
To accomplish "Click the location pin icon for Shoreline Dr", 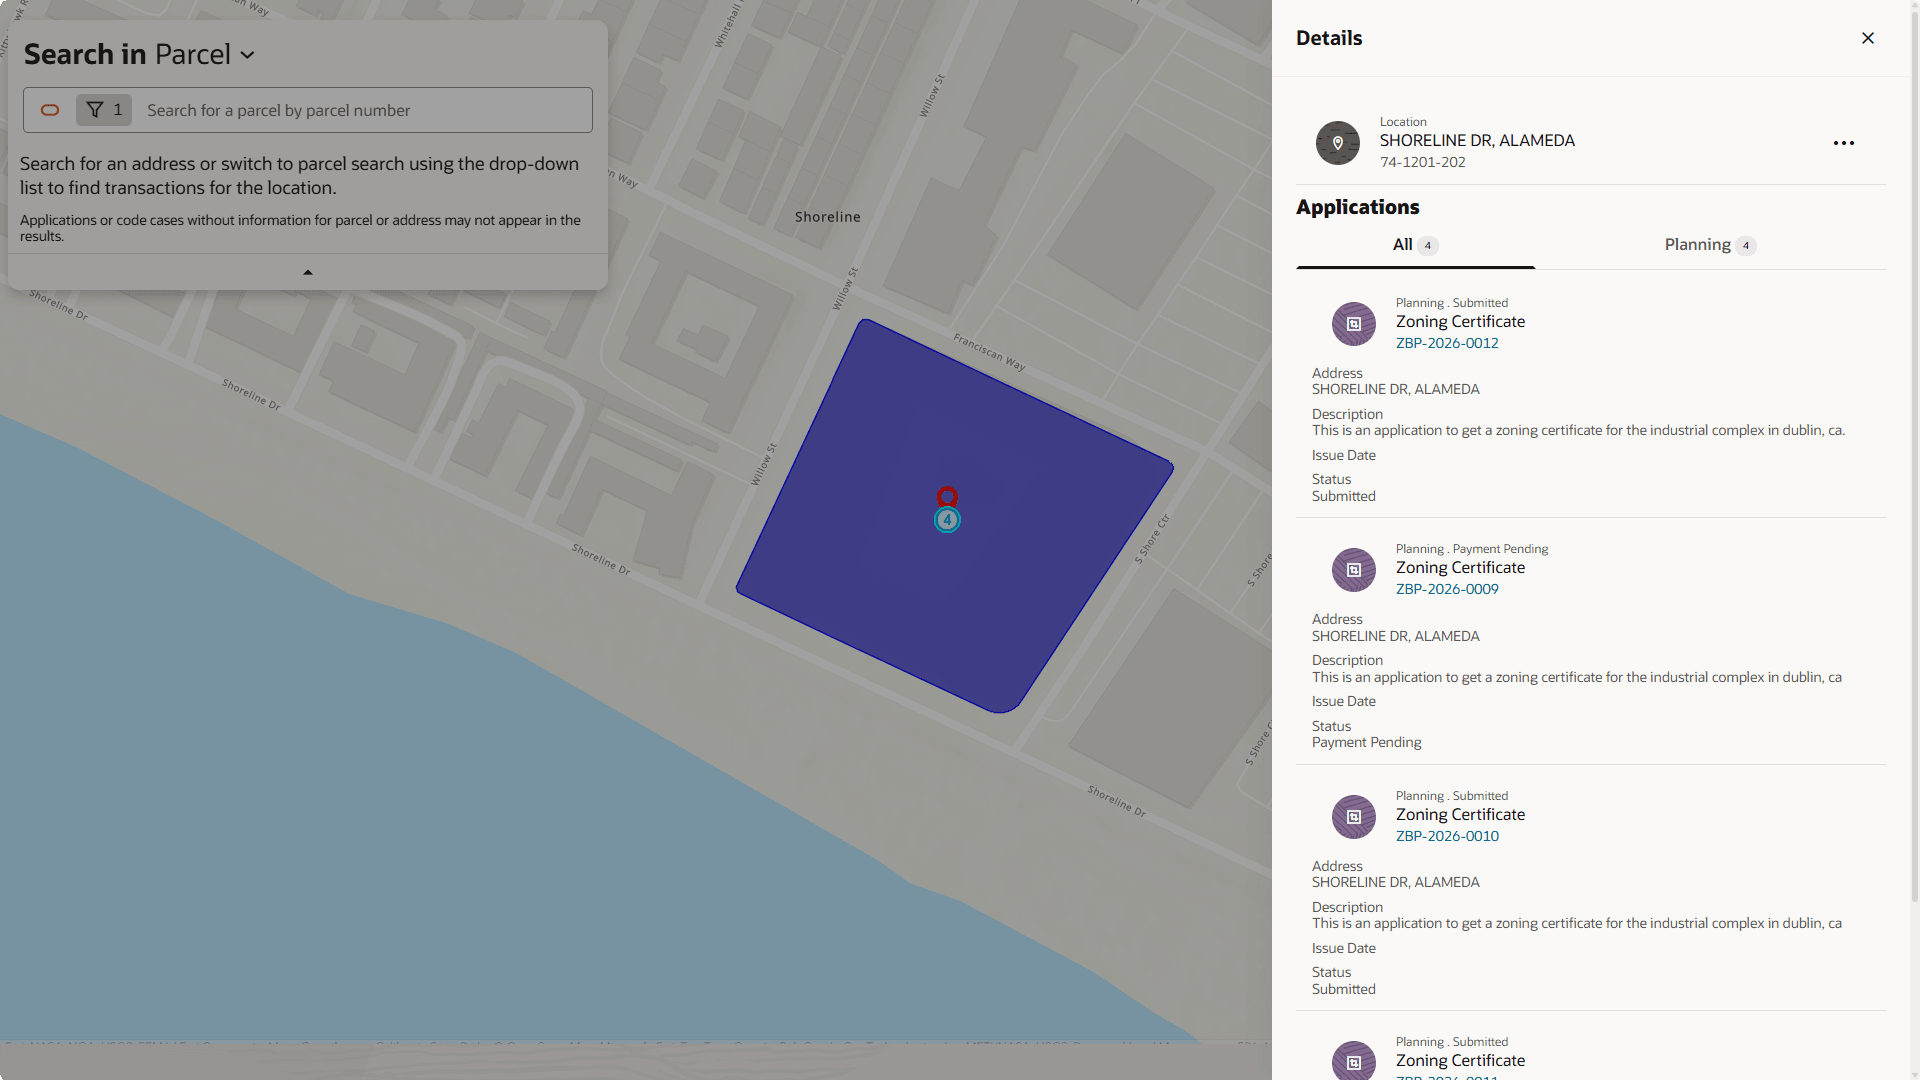I will click(1338, 143).
